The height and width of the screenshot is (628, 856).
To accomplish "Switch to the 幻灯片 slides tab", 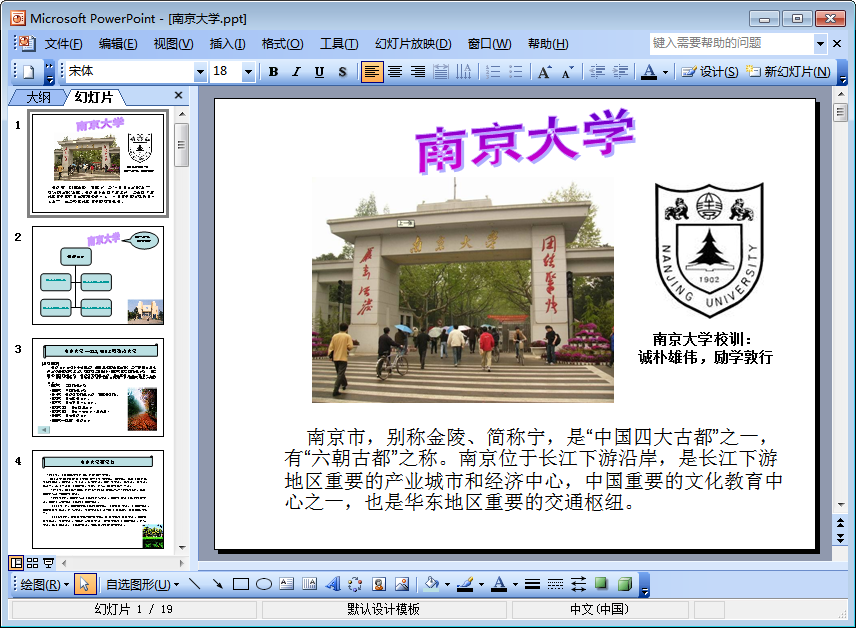I will (94, 97).
